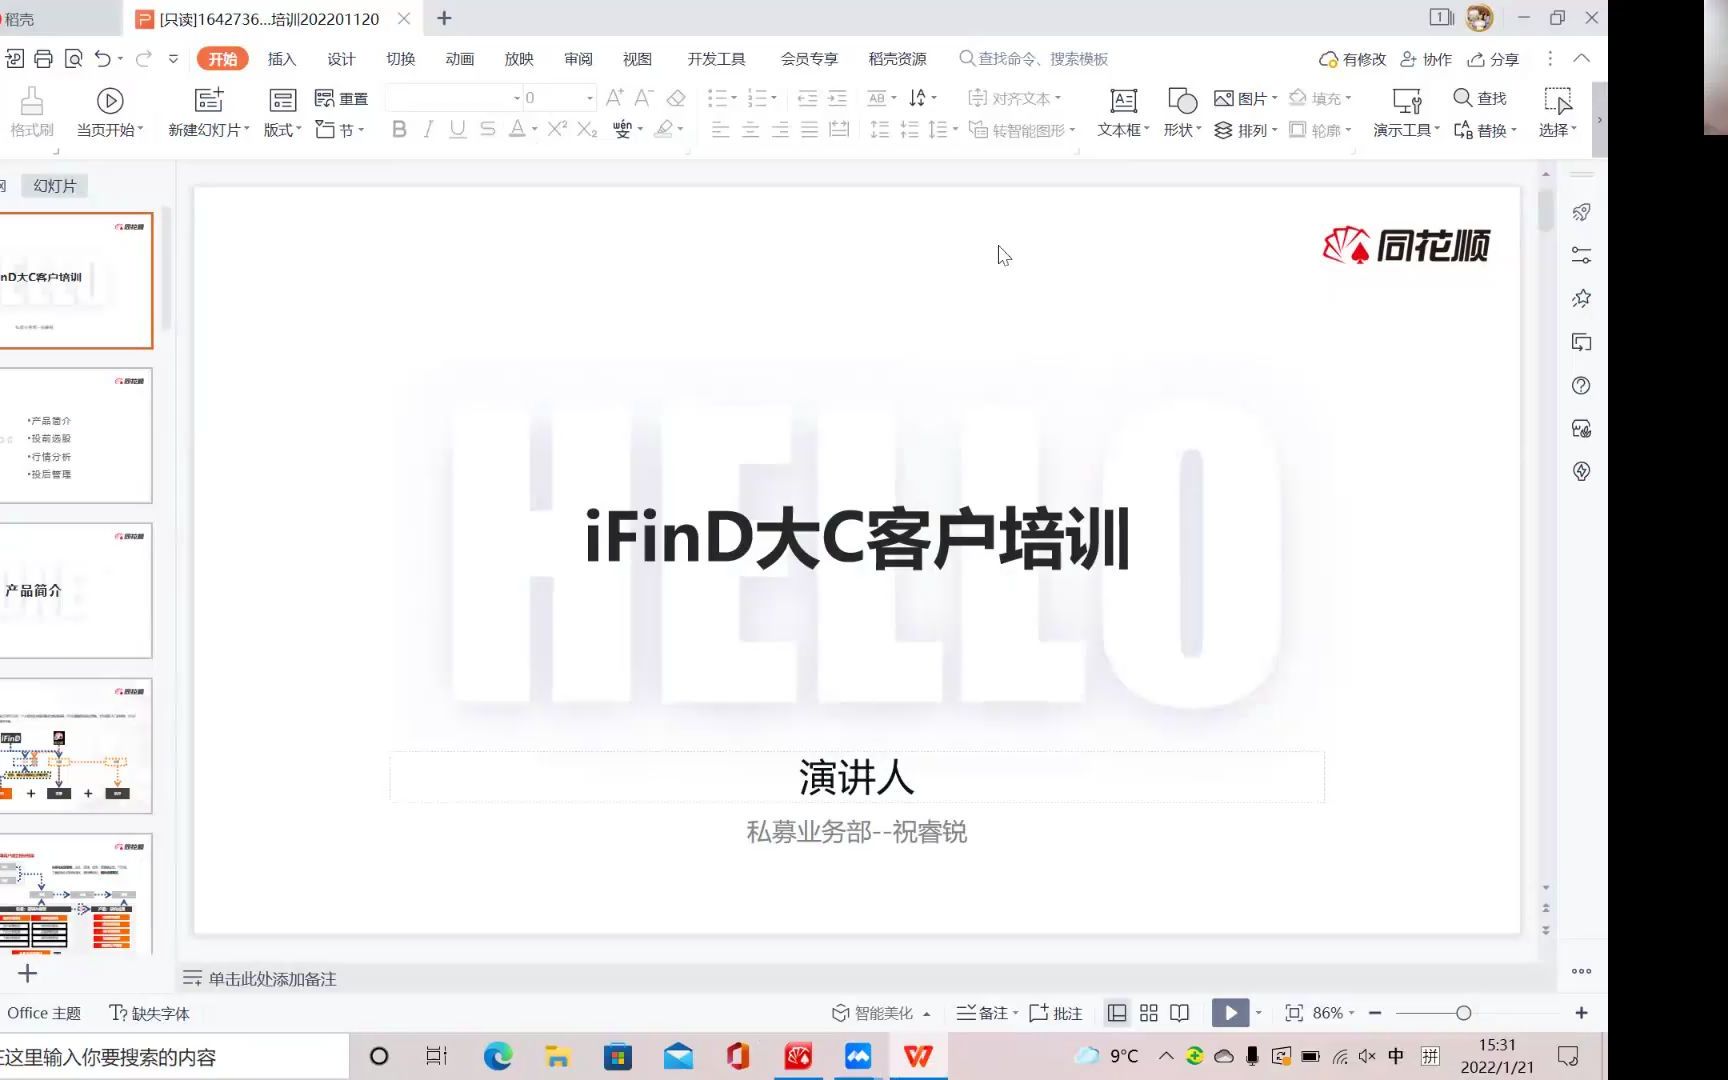Open the Mail app in the taskbar
This screenshot has height=1080, width=1728.
(678, 1056)
